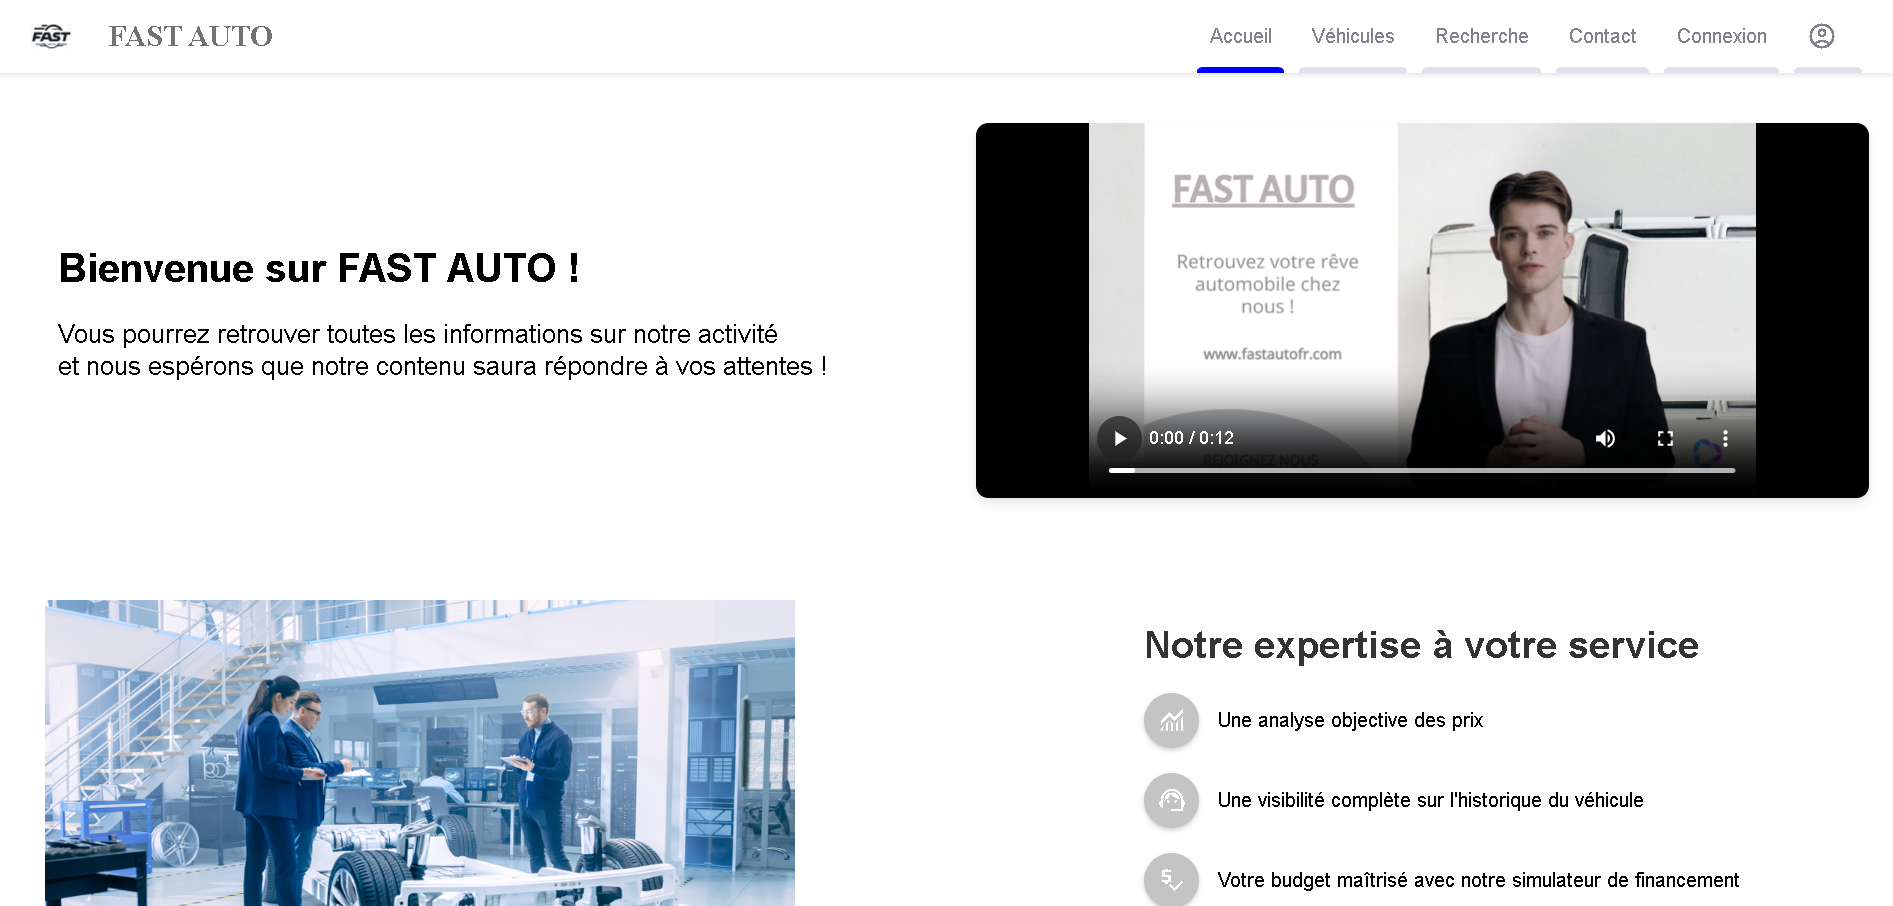The image size is (1893, 906).
Task: Click the FAST AUTO brand title
Action: coord(190,36)
